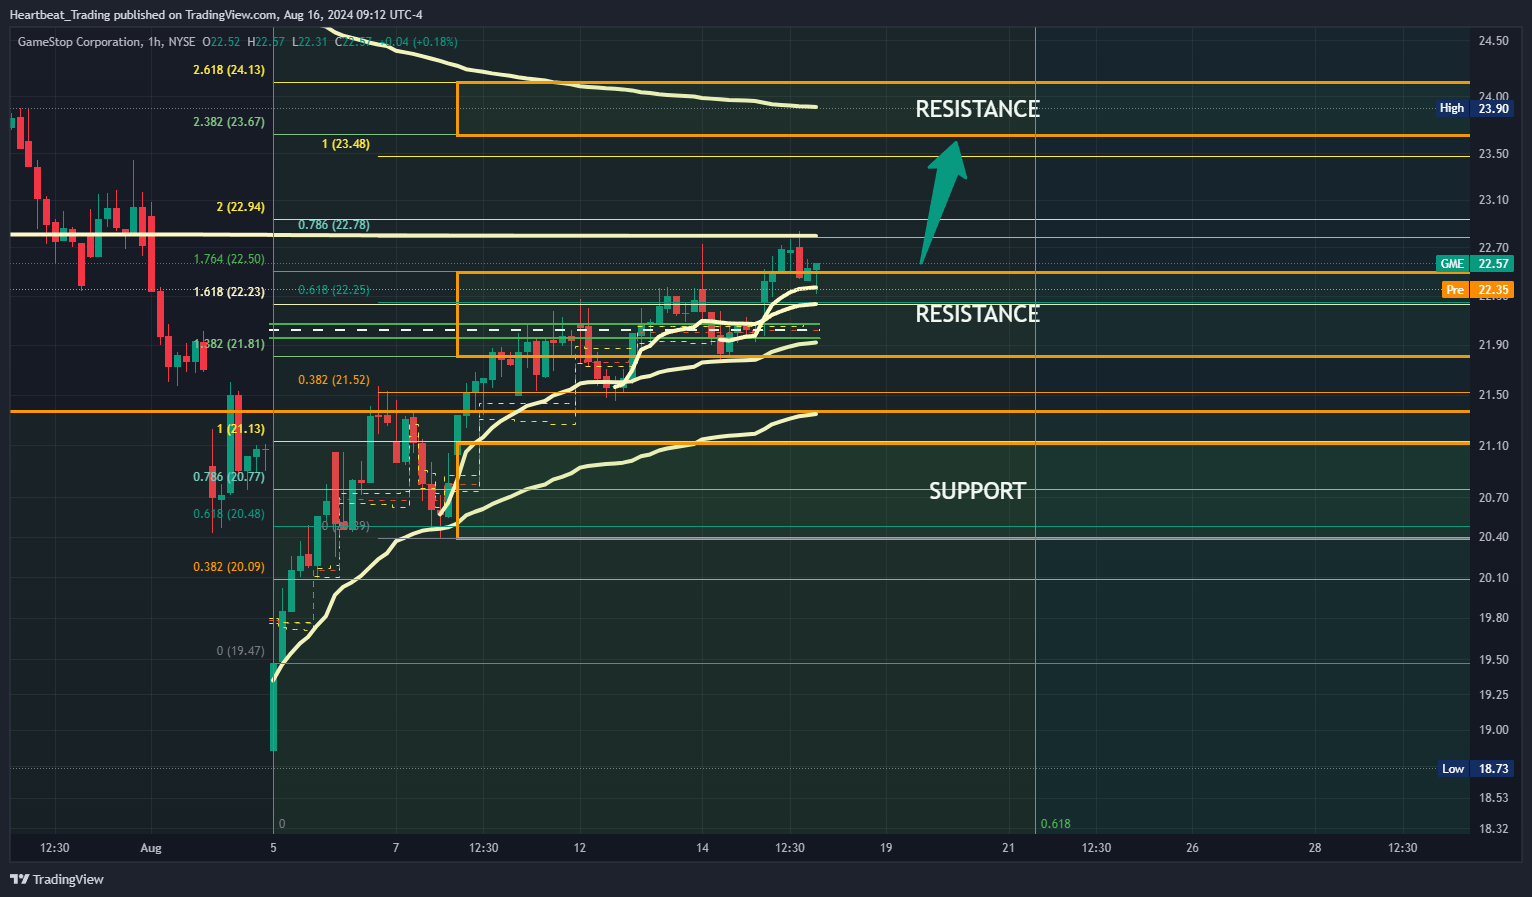Click the Pre 22.35 pre-market badge
The image size is (1532, 897).
coord(1477,290)
